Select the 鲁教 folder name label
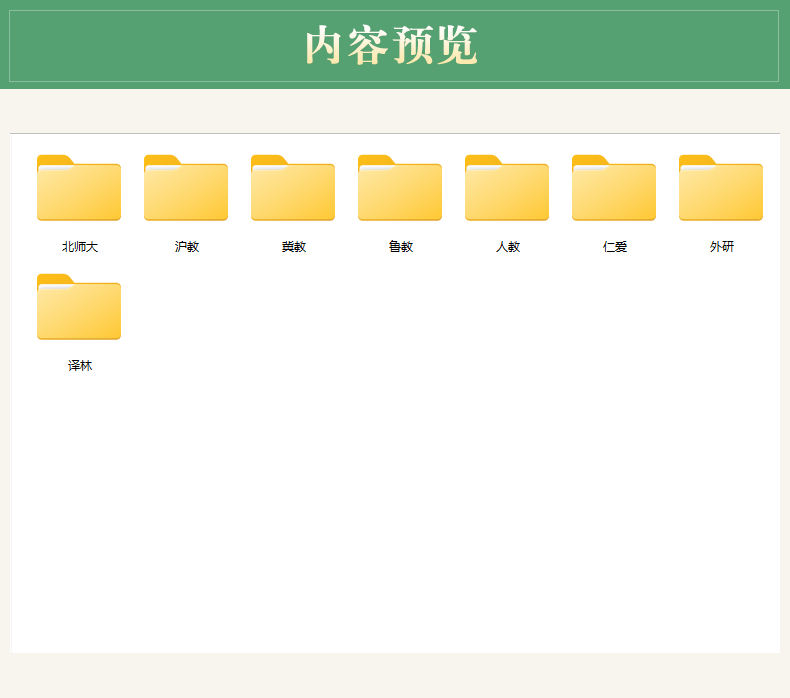 click(401, 246)
